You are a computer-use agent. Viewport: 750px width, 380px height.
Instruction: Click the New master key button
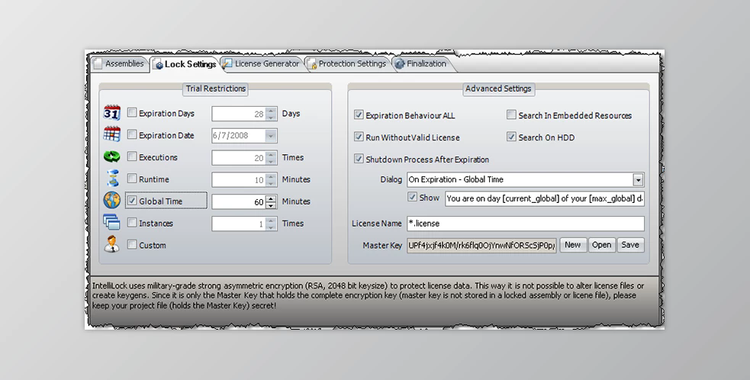(x=573, y=245)
